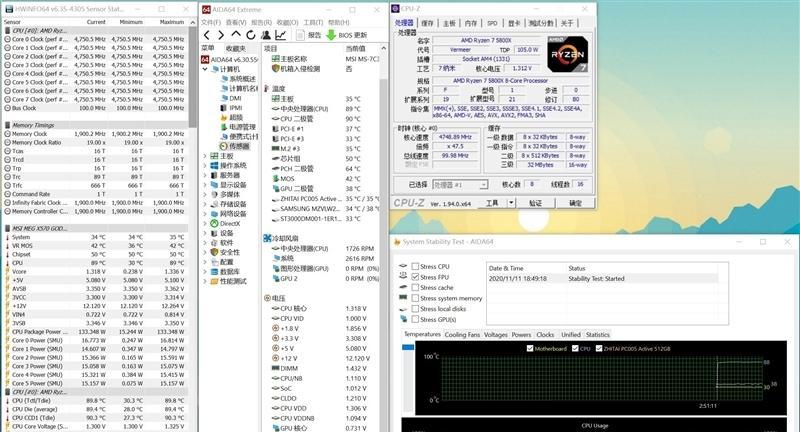
Task: Expand the 操作系统 tree node
Action: [205, 166]
